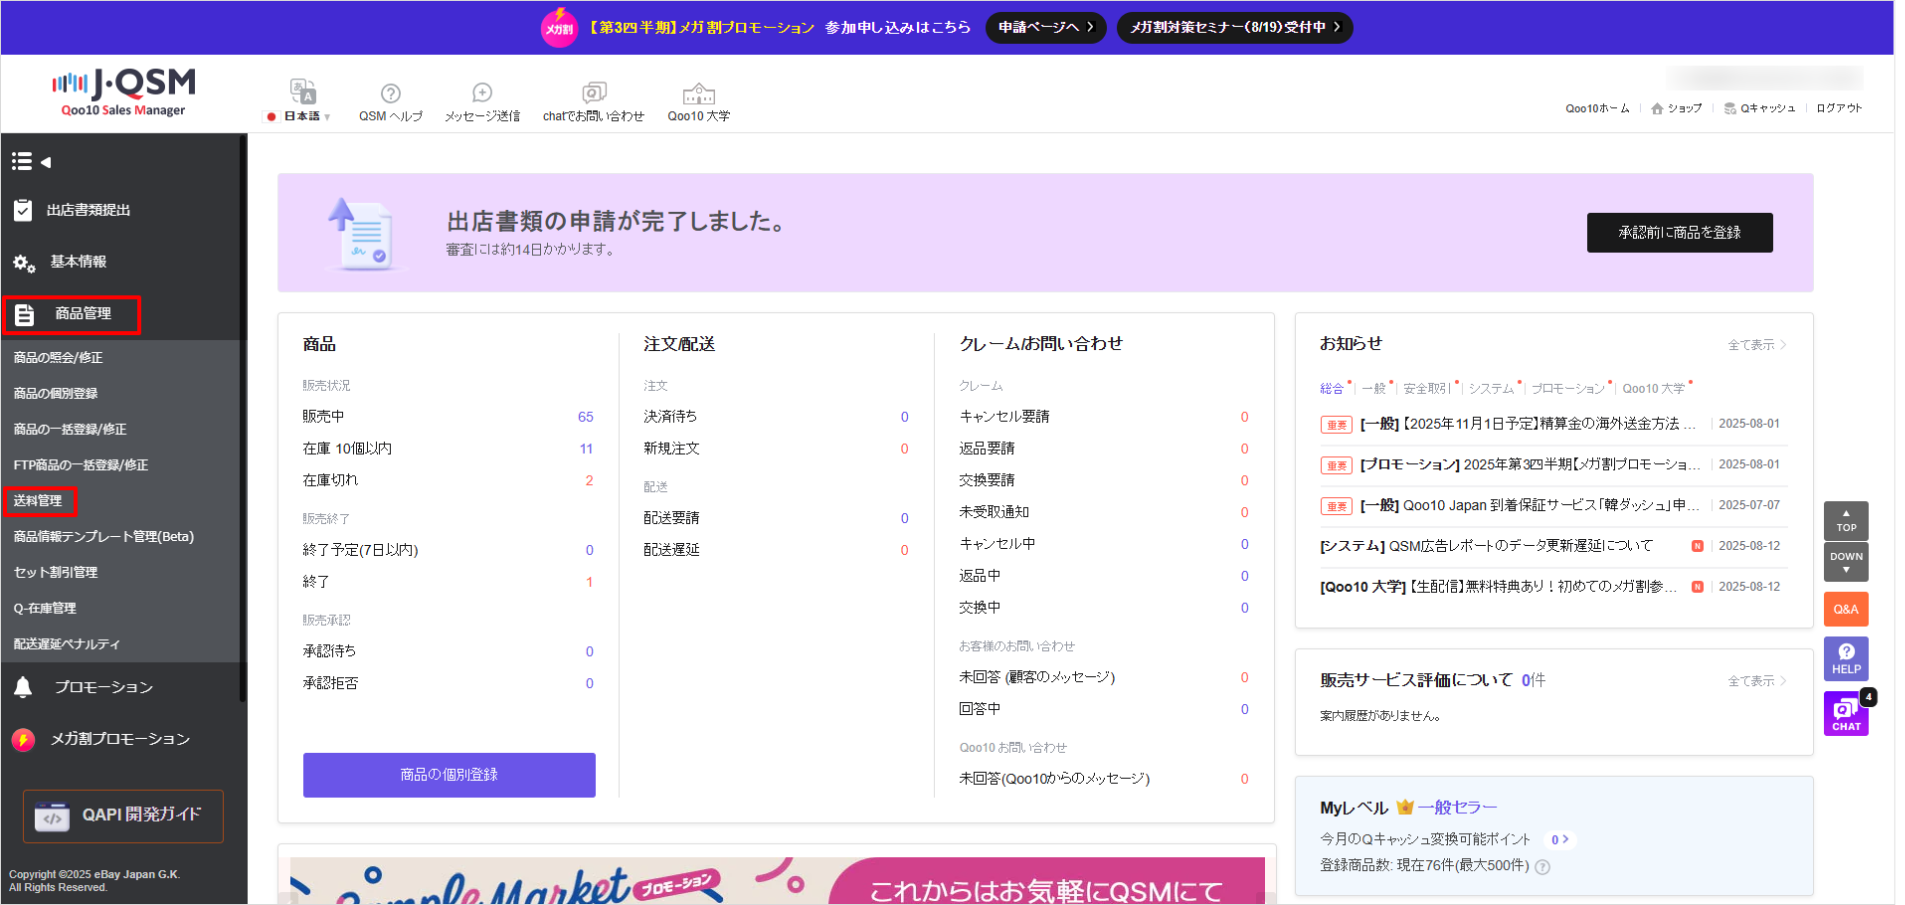Click the キャンセル要請 row label
This screenshot has width=1905, height=905.
1004,417
